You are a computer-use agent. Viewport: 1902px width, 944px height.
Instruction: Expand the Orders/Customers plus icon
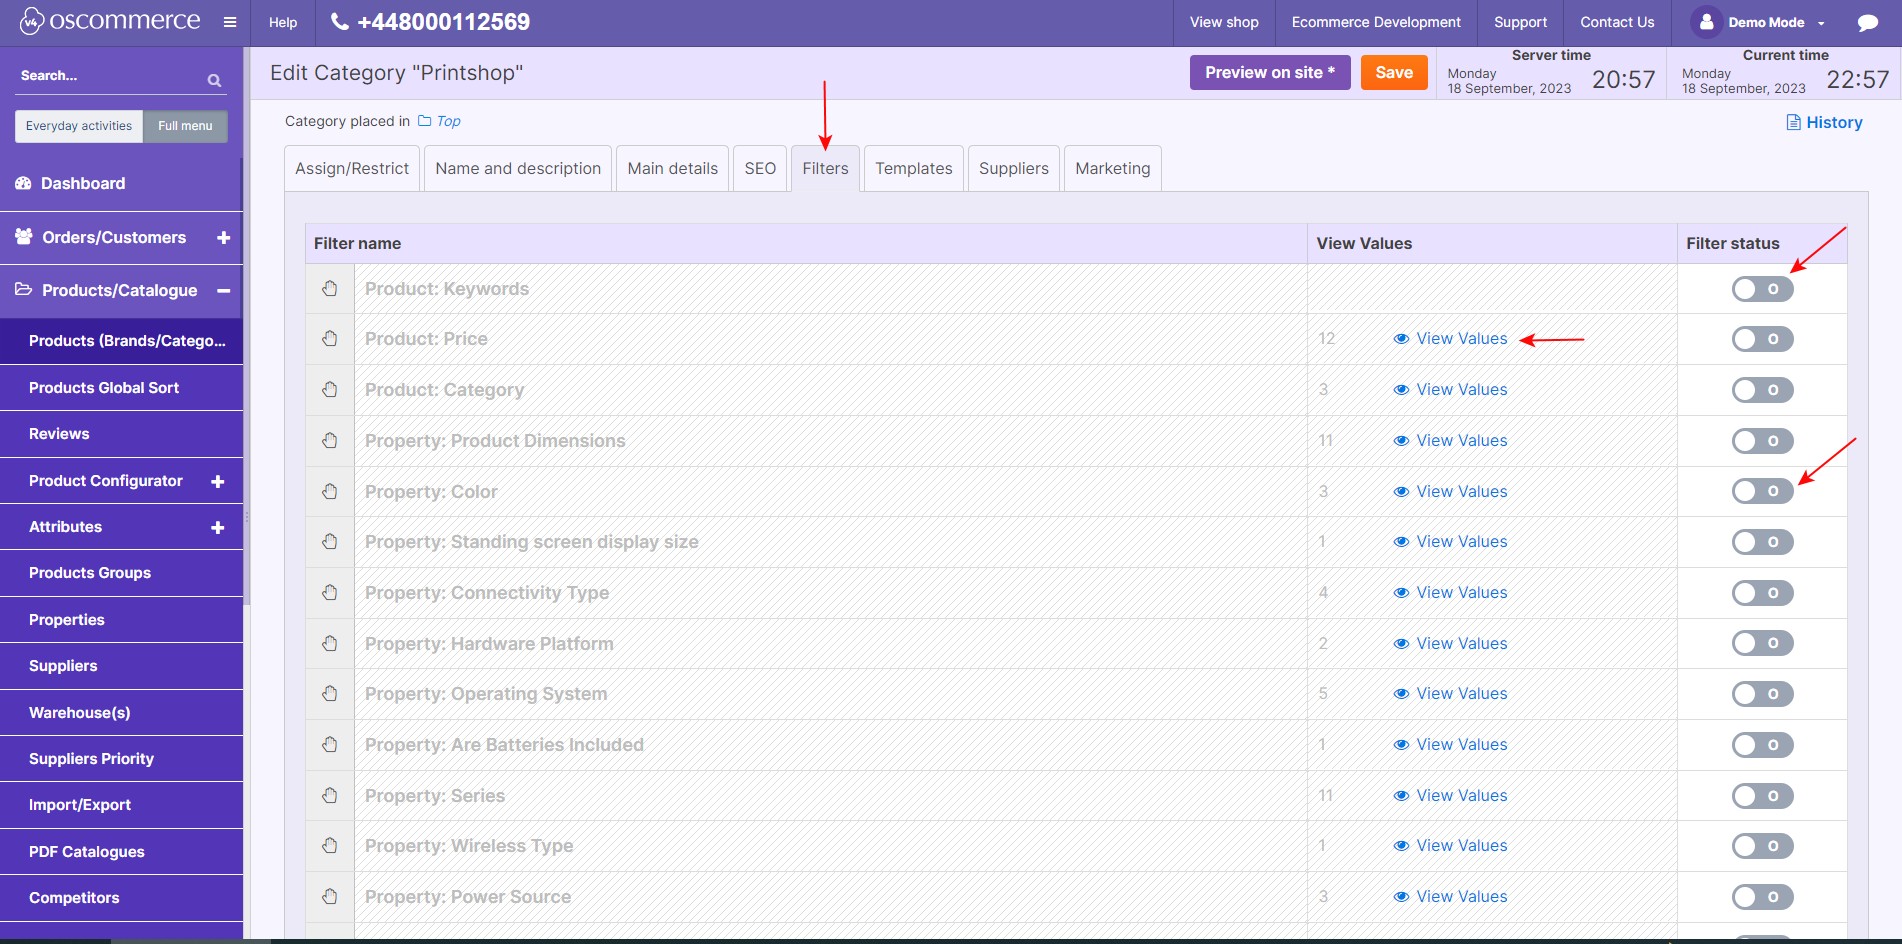tap(223, 237)
